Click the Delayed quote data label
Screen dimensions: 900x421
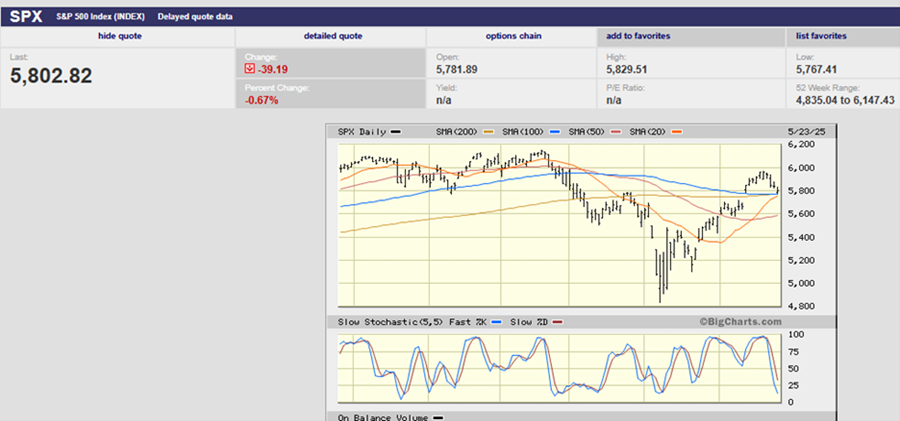pos(195,17)
